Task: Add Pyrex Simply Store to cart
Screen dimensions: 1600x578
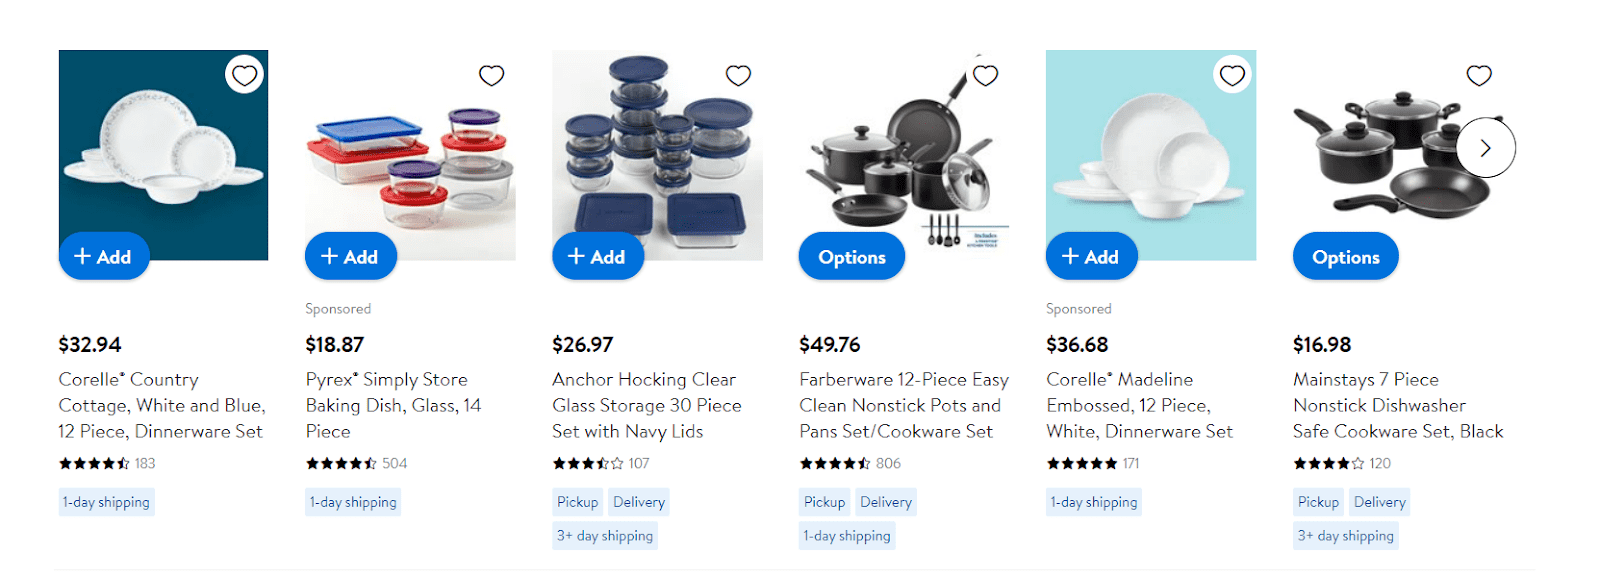Action: click(x=351, y=257)
